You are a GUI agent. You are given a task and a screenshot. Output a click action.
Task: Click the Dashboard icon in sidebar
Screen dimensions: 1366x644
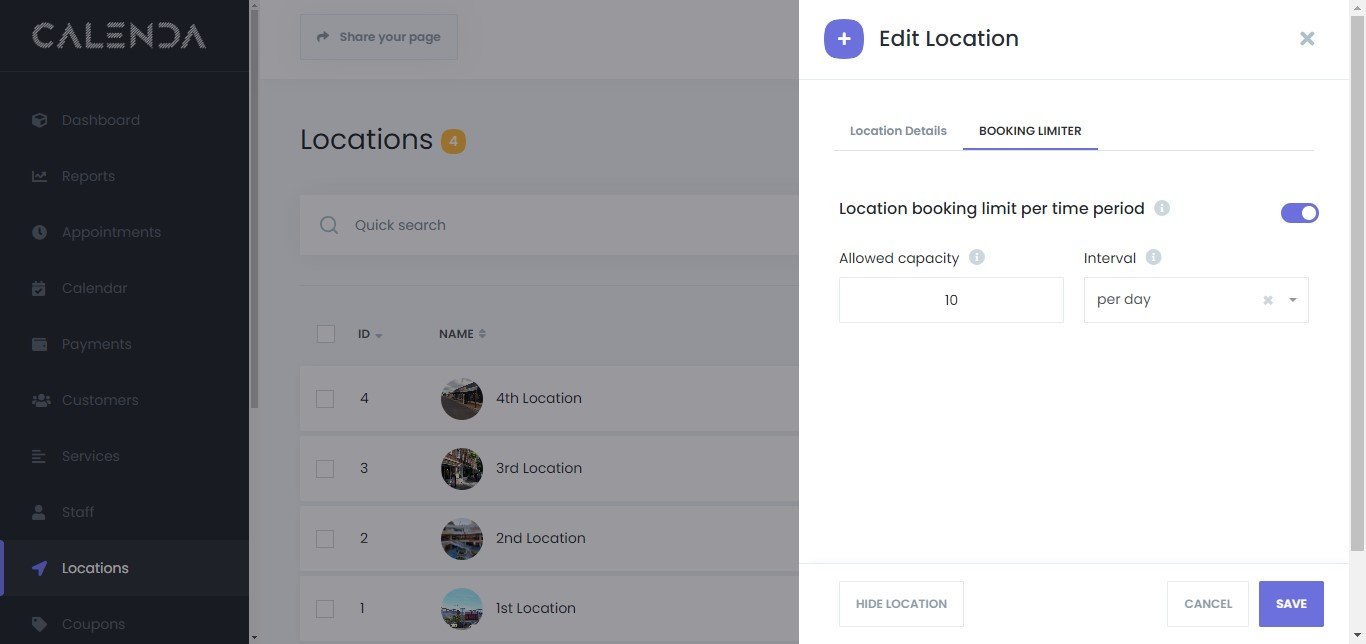click(x=39, y=120)
